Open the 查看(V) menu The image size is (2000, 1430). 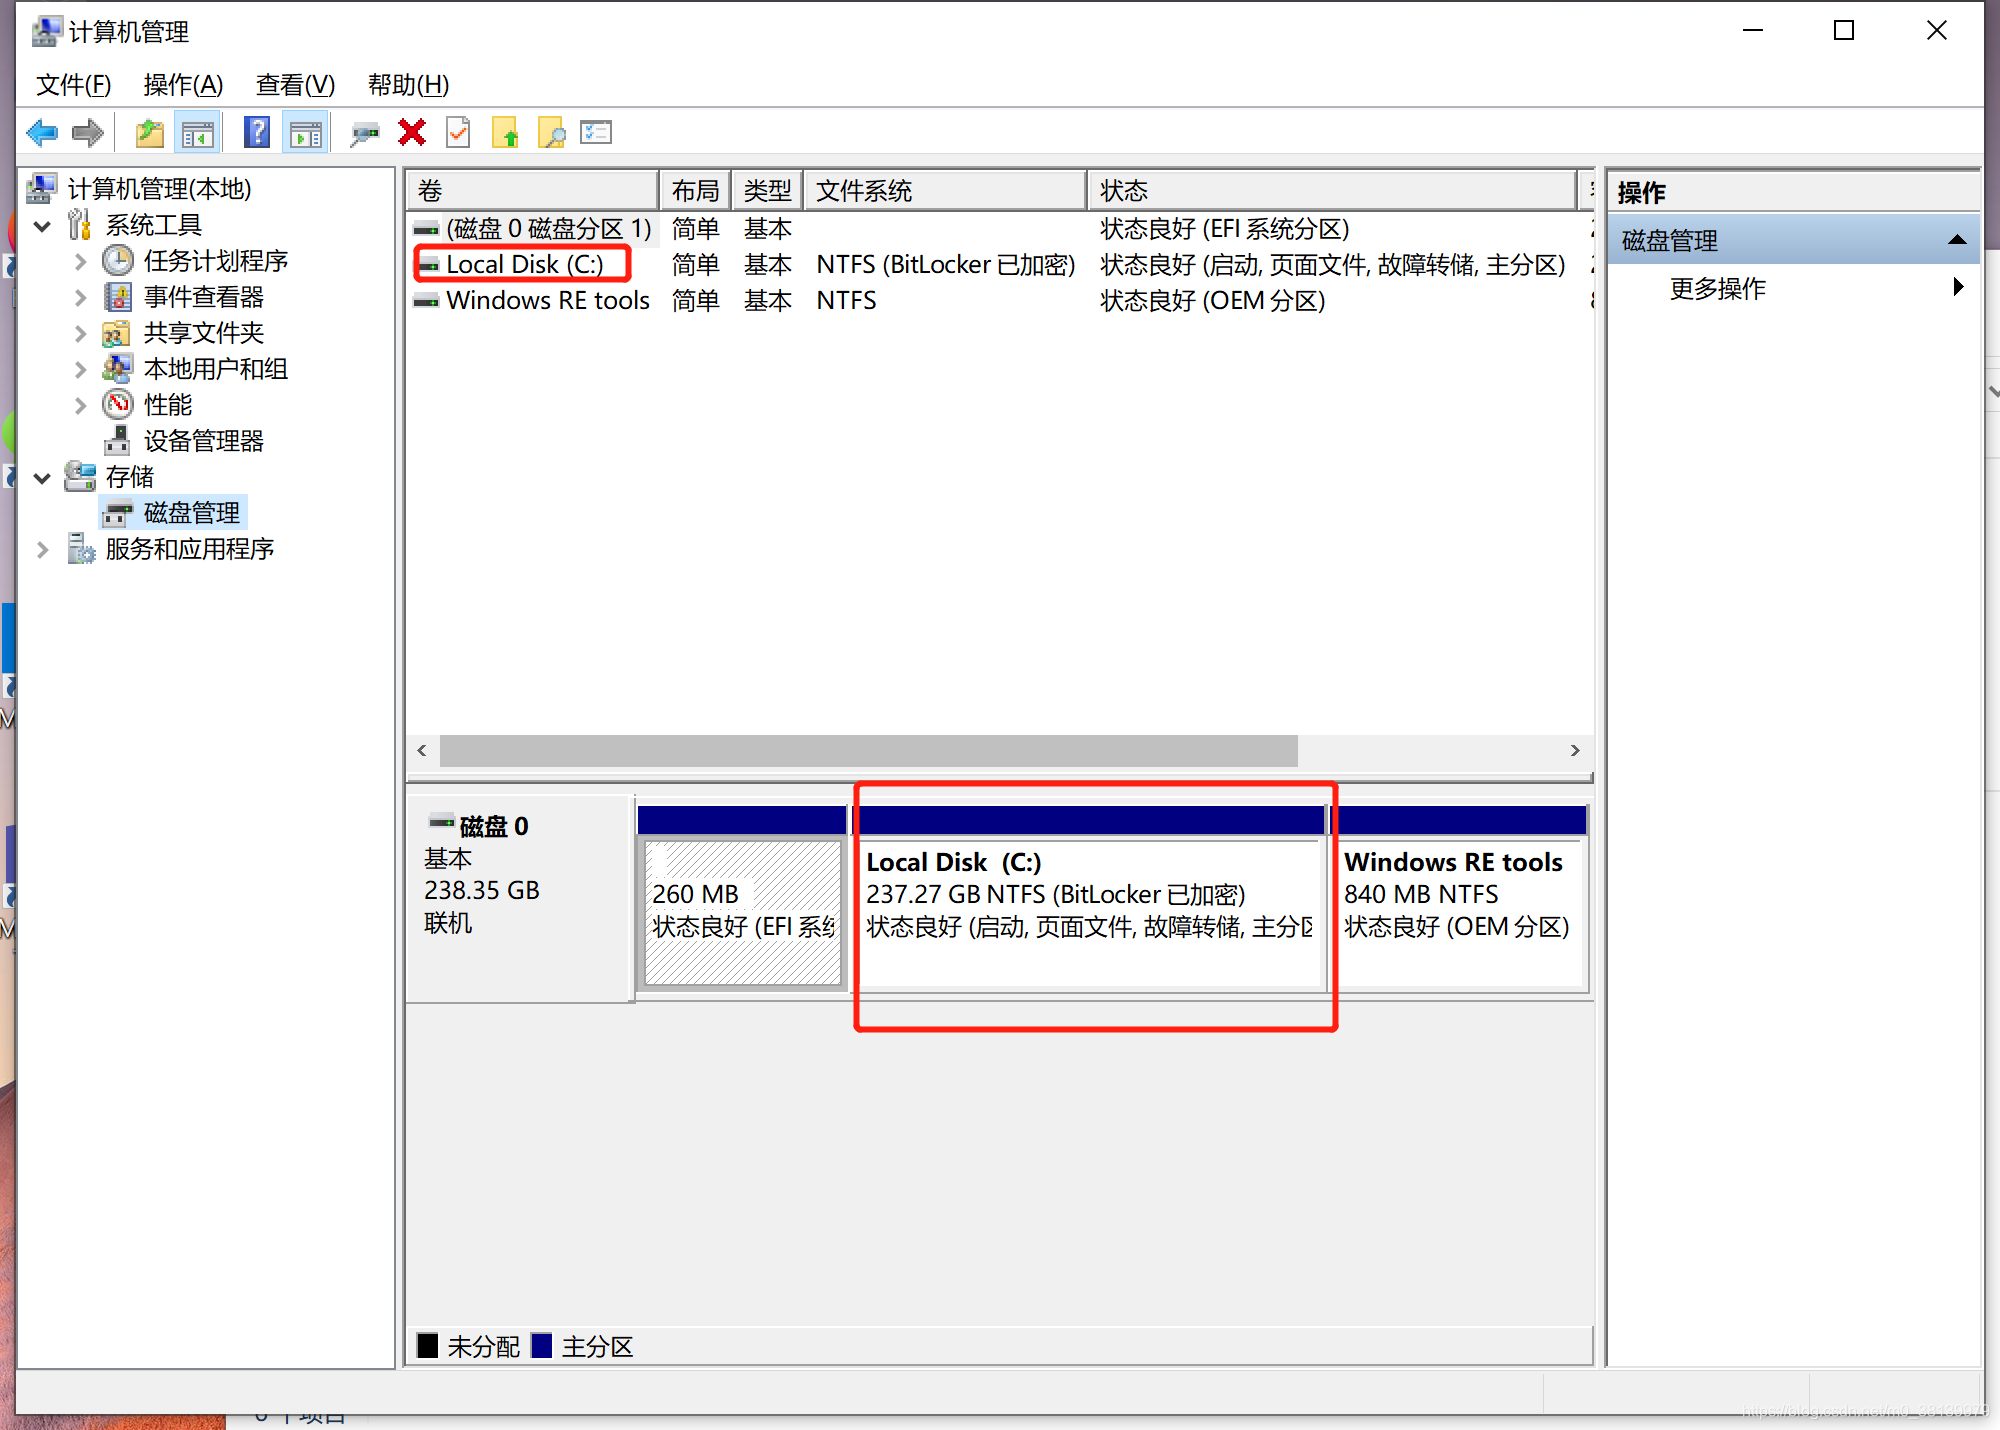pos(295,85)
